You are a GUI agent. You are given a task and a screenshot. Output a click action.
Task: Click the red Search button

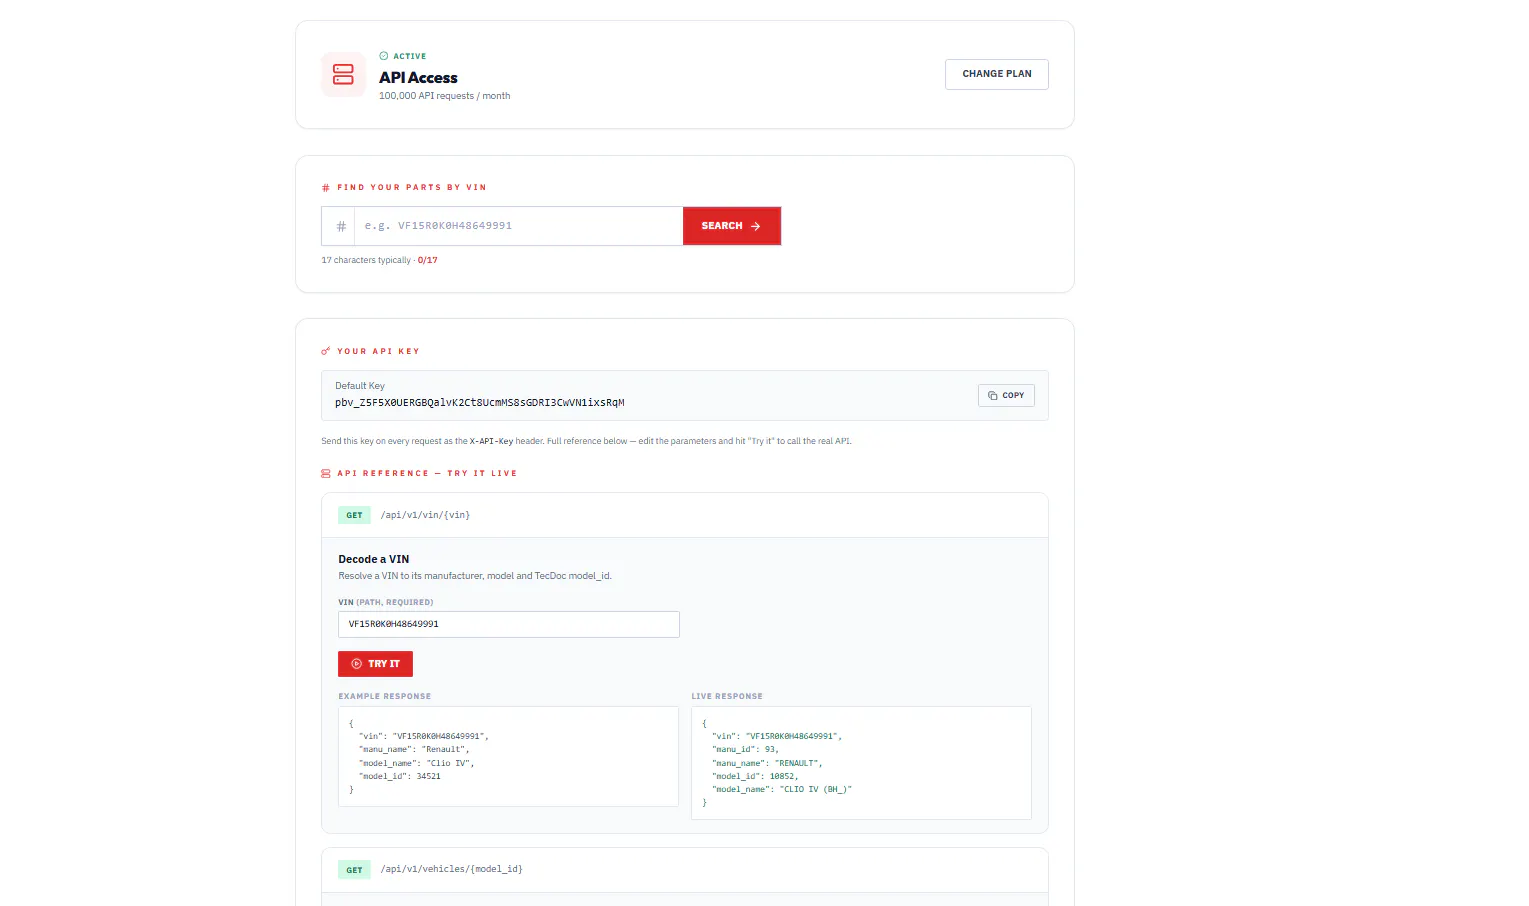(731, 226)
